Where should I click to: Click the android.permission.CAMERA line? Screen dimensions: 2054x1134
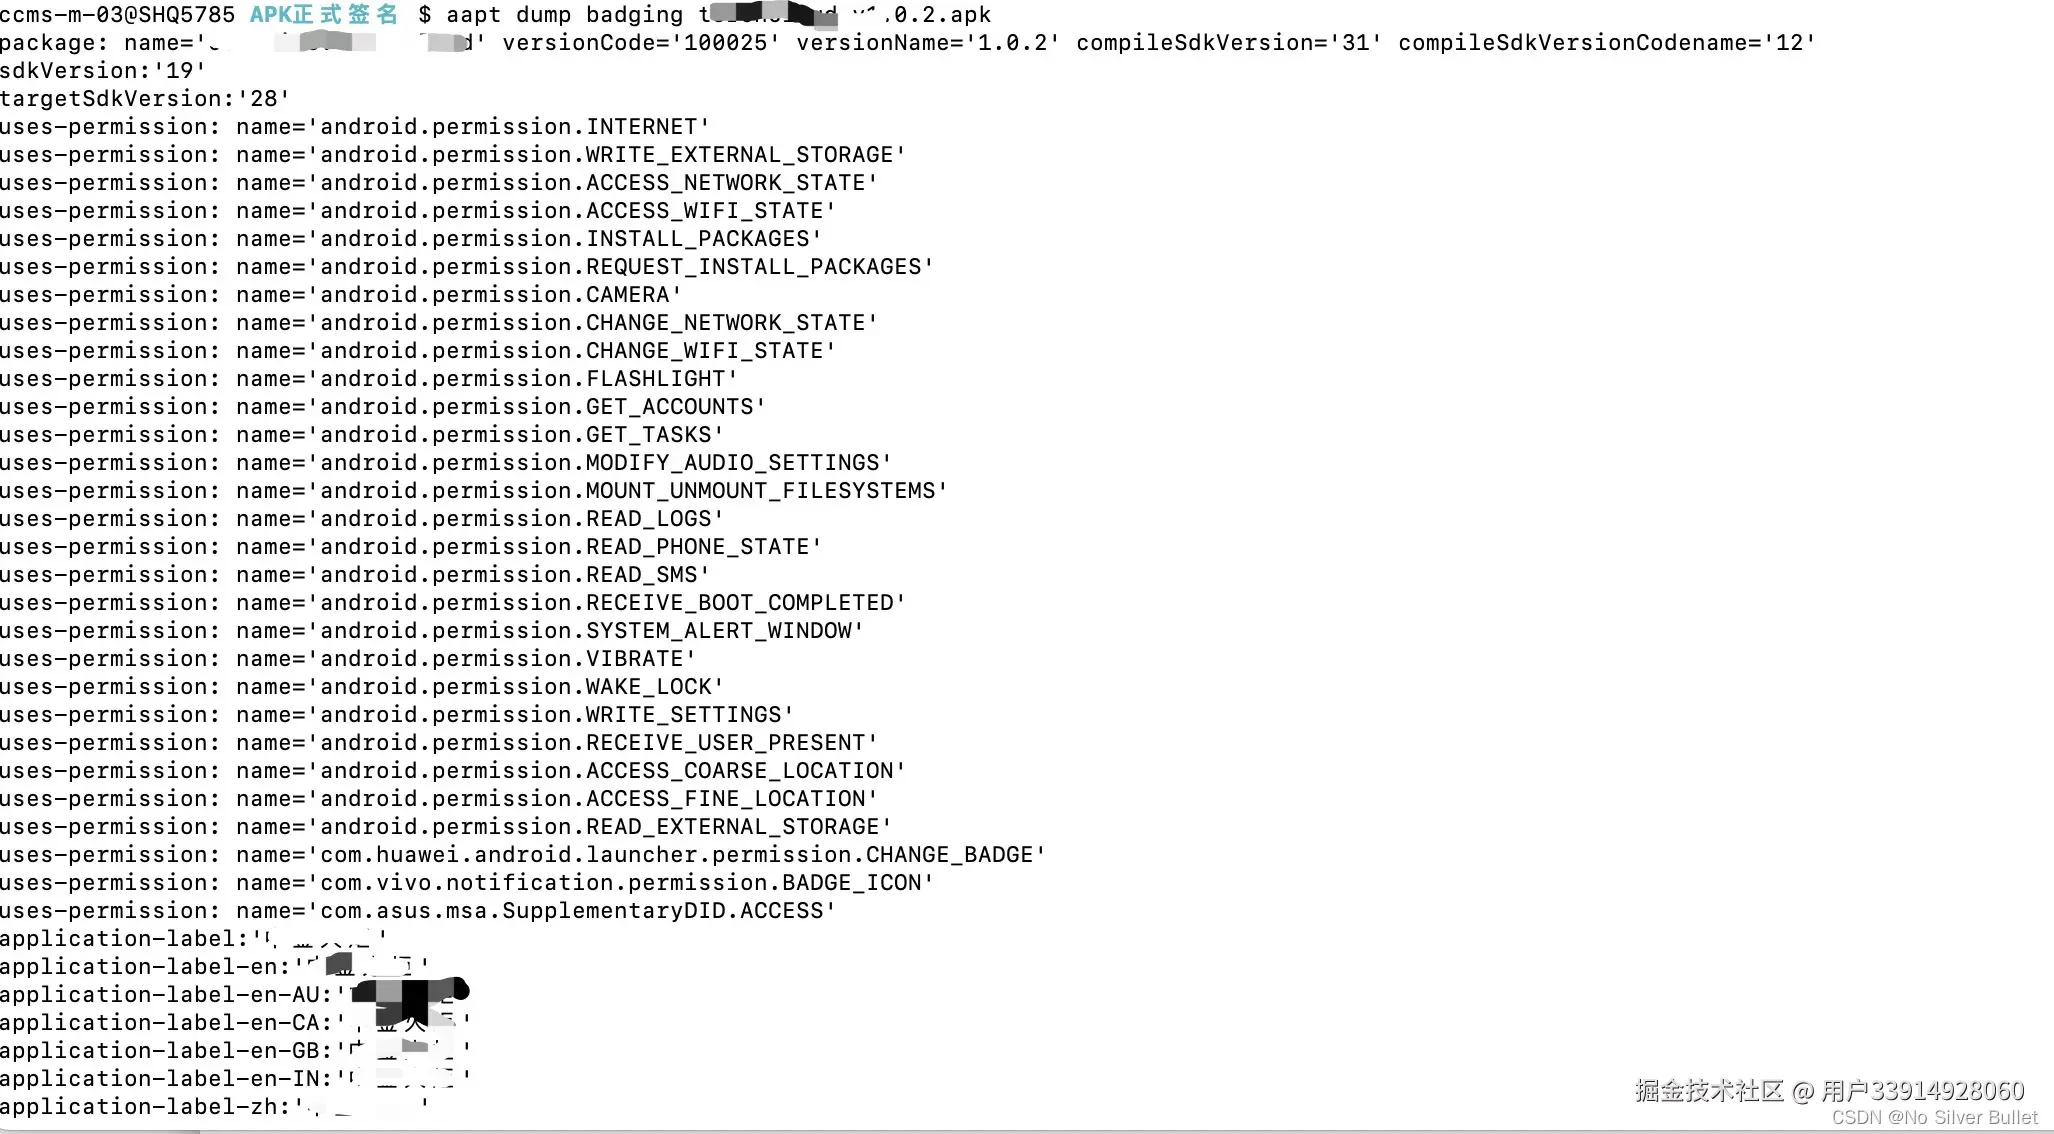click(x=341, y=295)
